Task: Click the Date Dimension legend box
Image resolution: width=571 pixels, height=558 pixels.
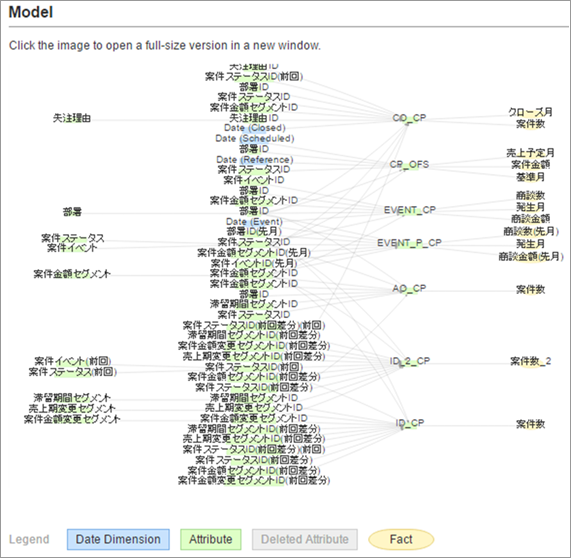Action: (118, 539)
